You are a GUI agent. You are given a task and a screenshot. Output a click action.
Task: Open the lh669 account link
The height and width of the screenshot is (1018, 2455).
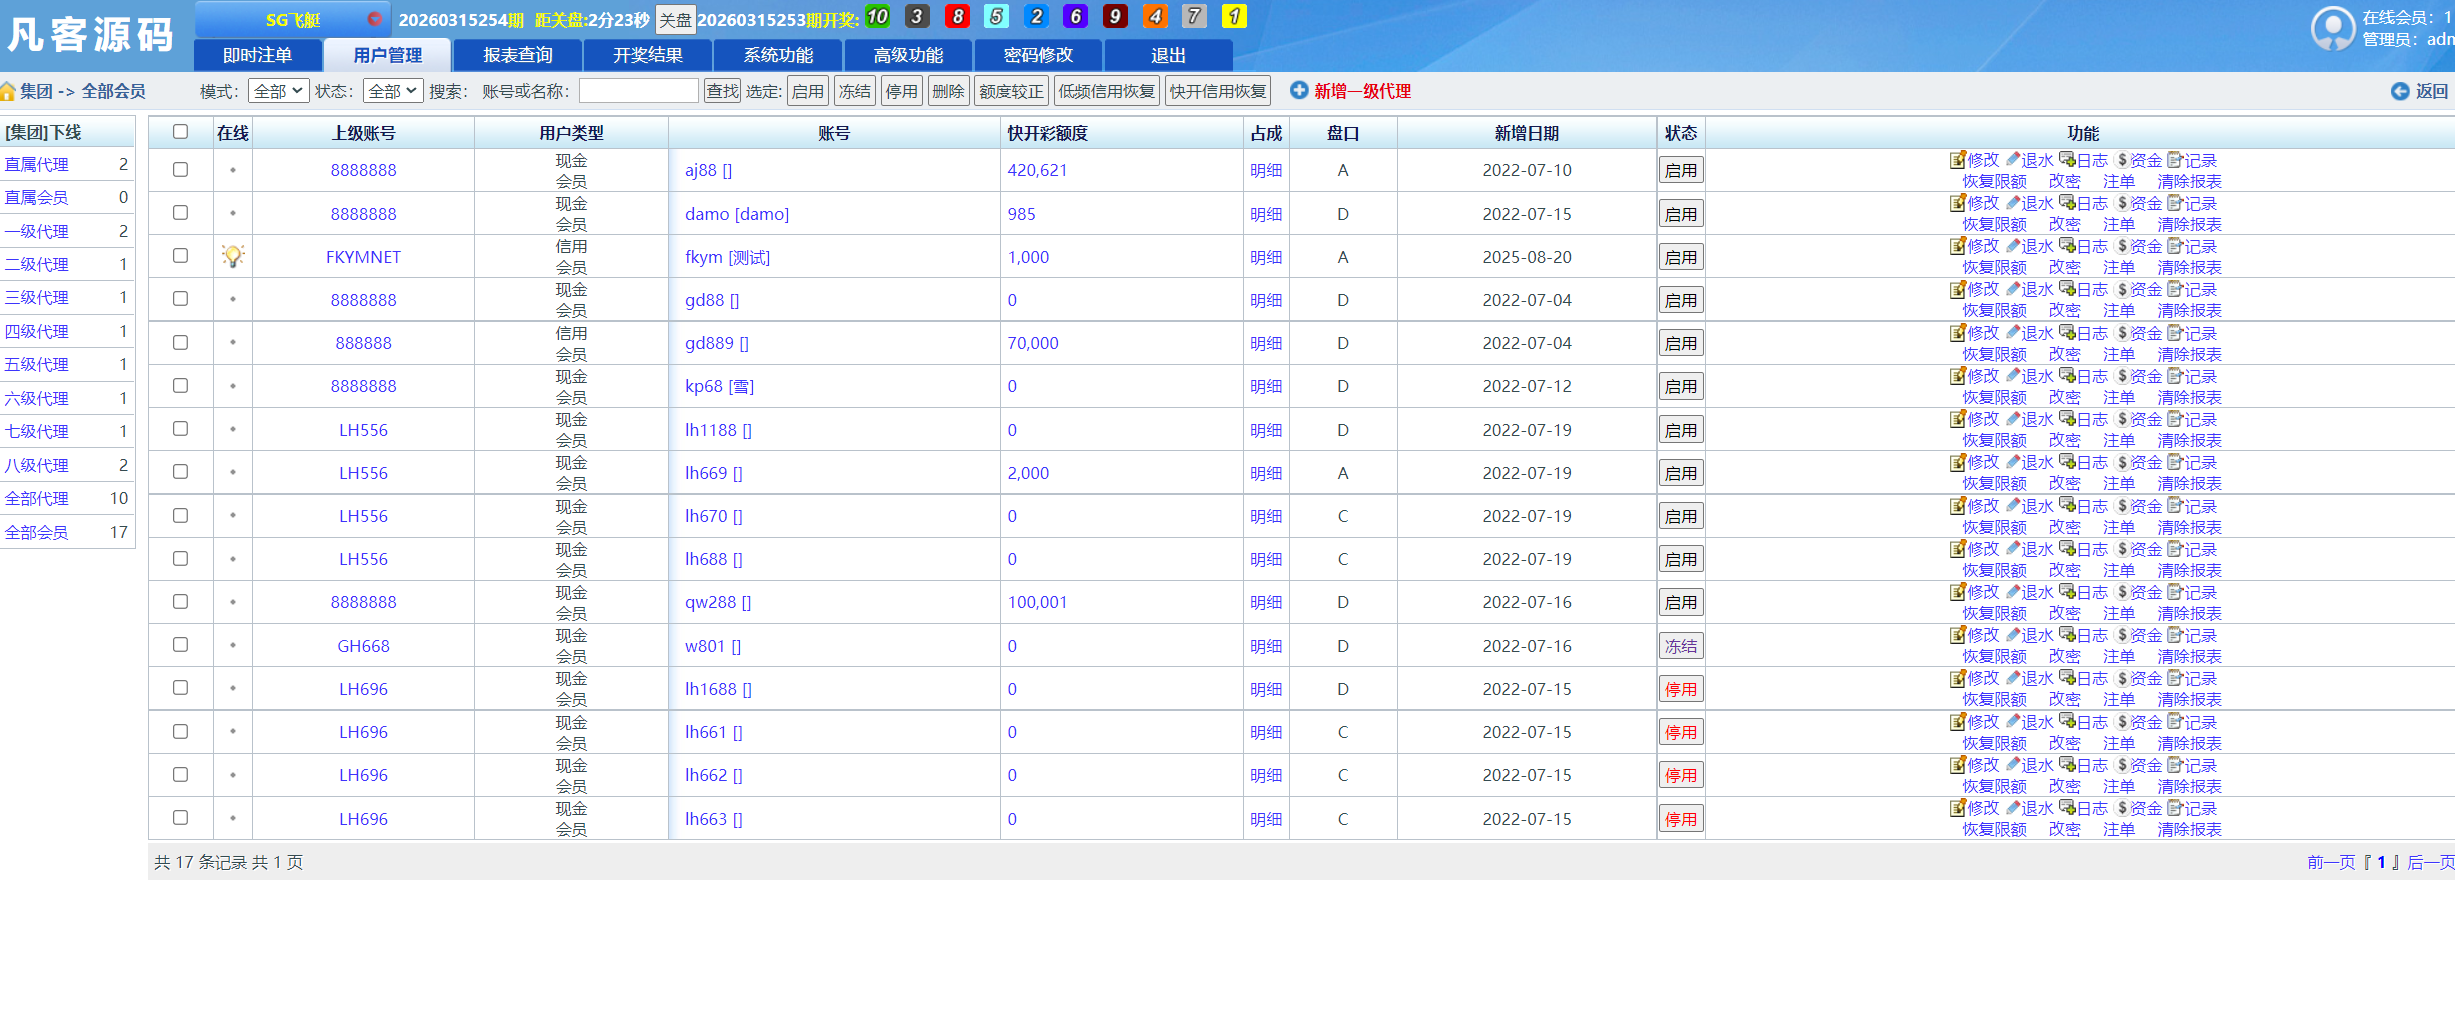tap(709, 473)
